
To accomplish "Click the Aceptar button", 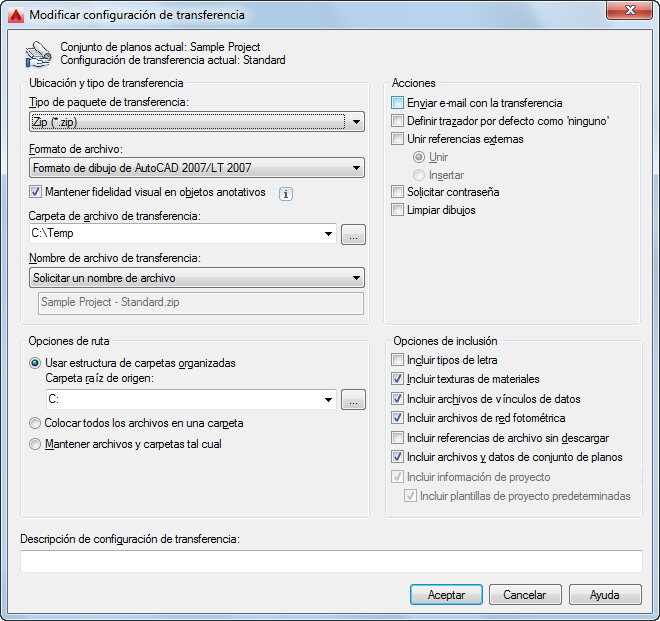I will [446, 594].
